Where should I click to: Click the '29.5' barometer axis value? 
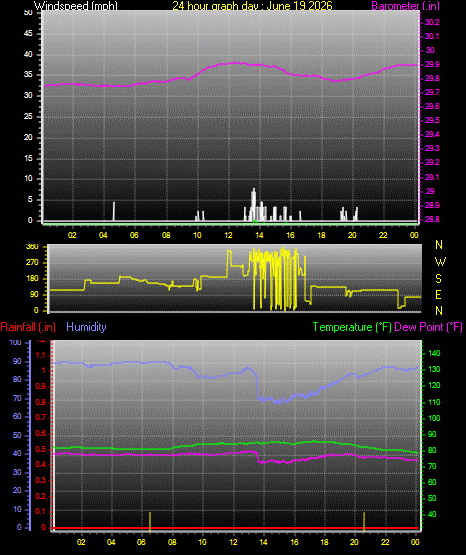click(432, 120)
